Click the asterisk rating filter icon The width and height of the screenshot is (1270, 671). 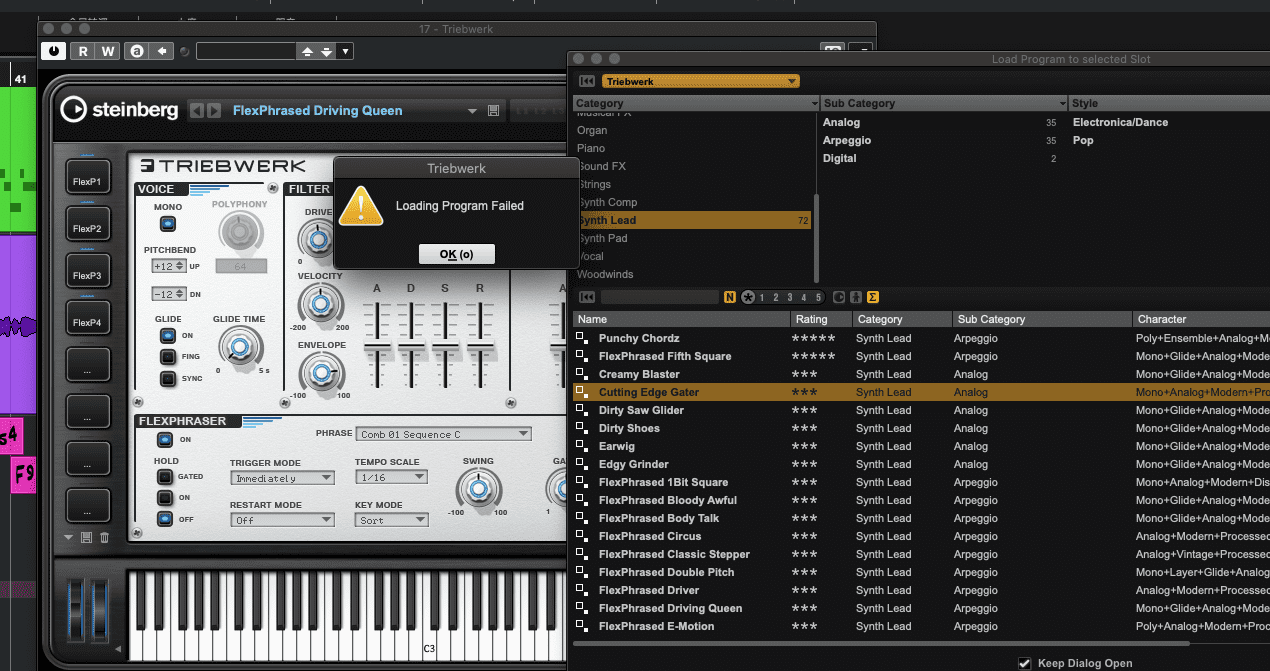click(x=747, y=297)
